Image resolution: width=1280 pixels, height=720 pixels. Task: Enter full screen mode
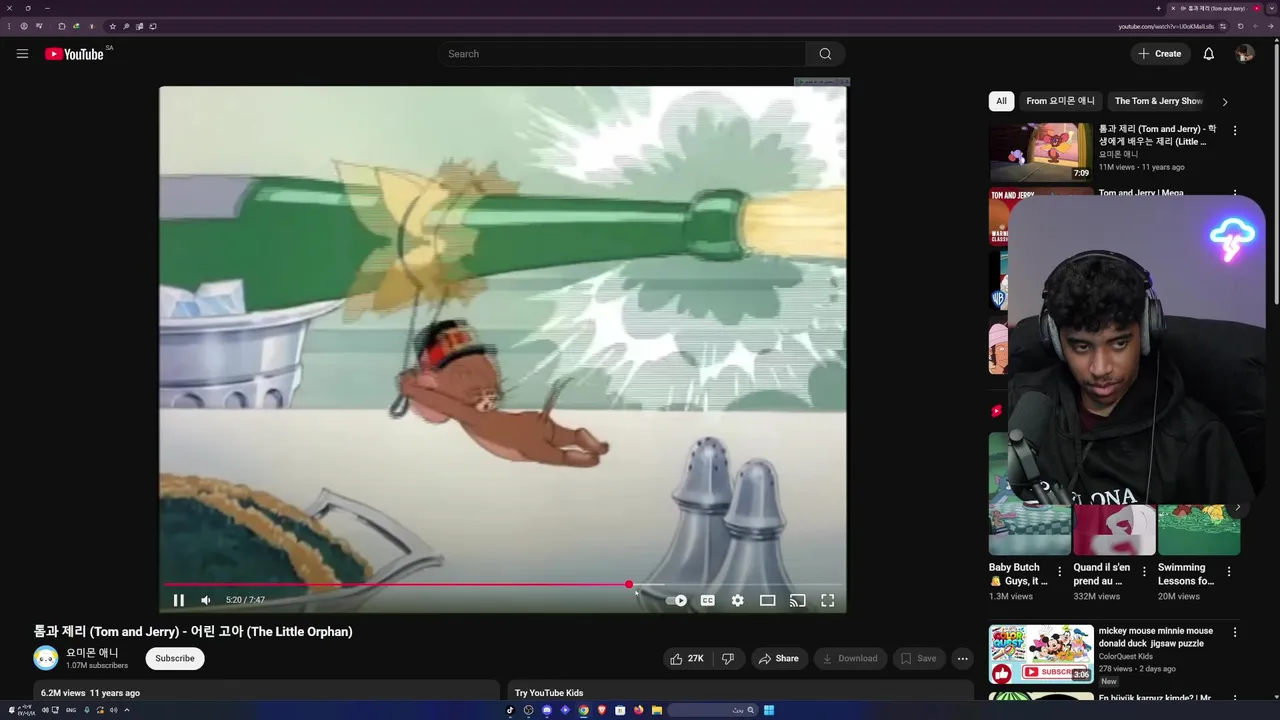827,600
